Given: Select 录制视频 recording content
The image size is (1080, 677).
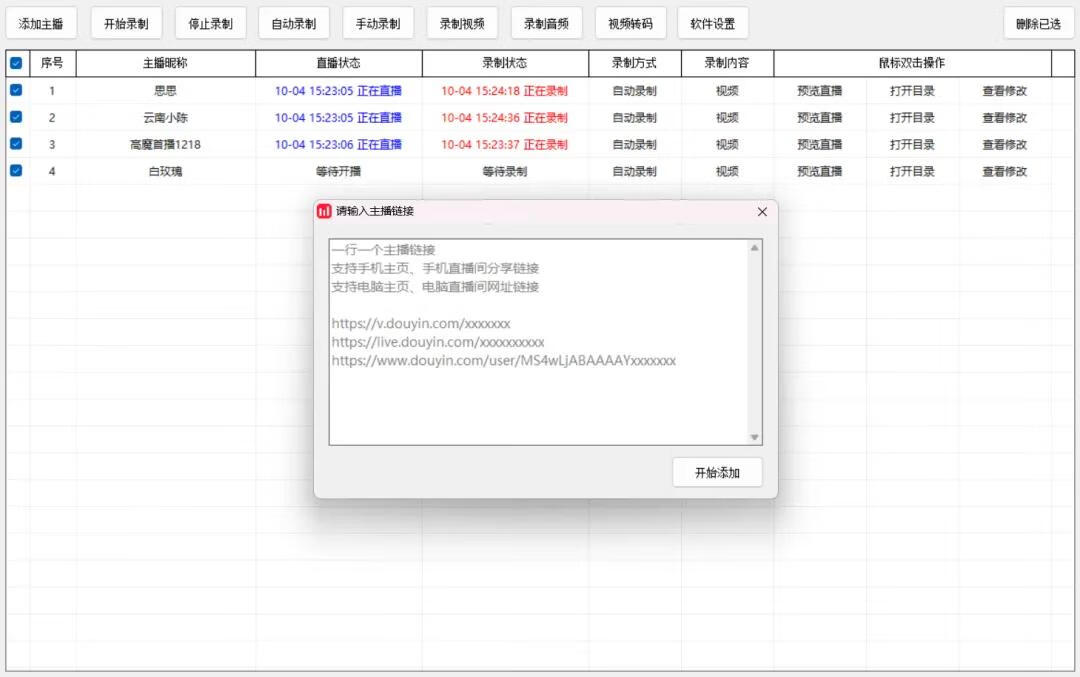Looking at the screenshot, I should tap(462, 22).
